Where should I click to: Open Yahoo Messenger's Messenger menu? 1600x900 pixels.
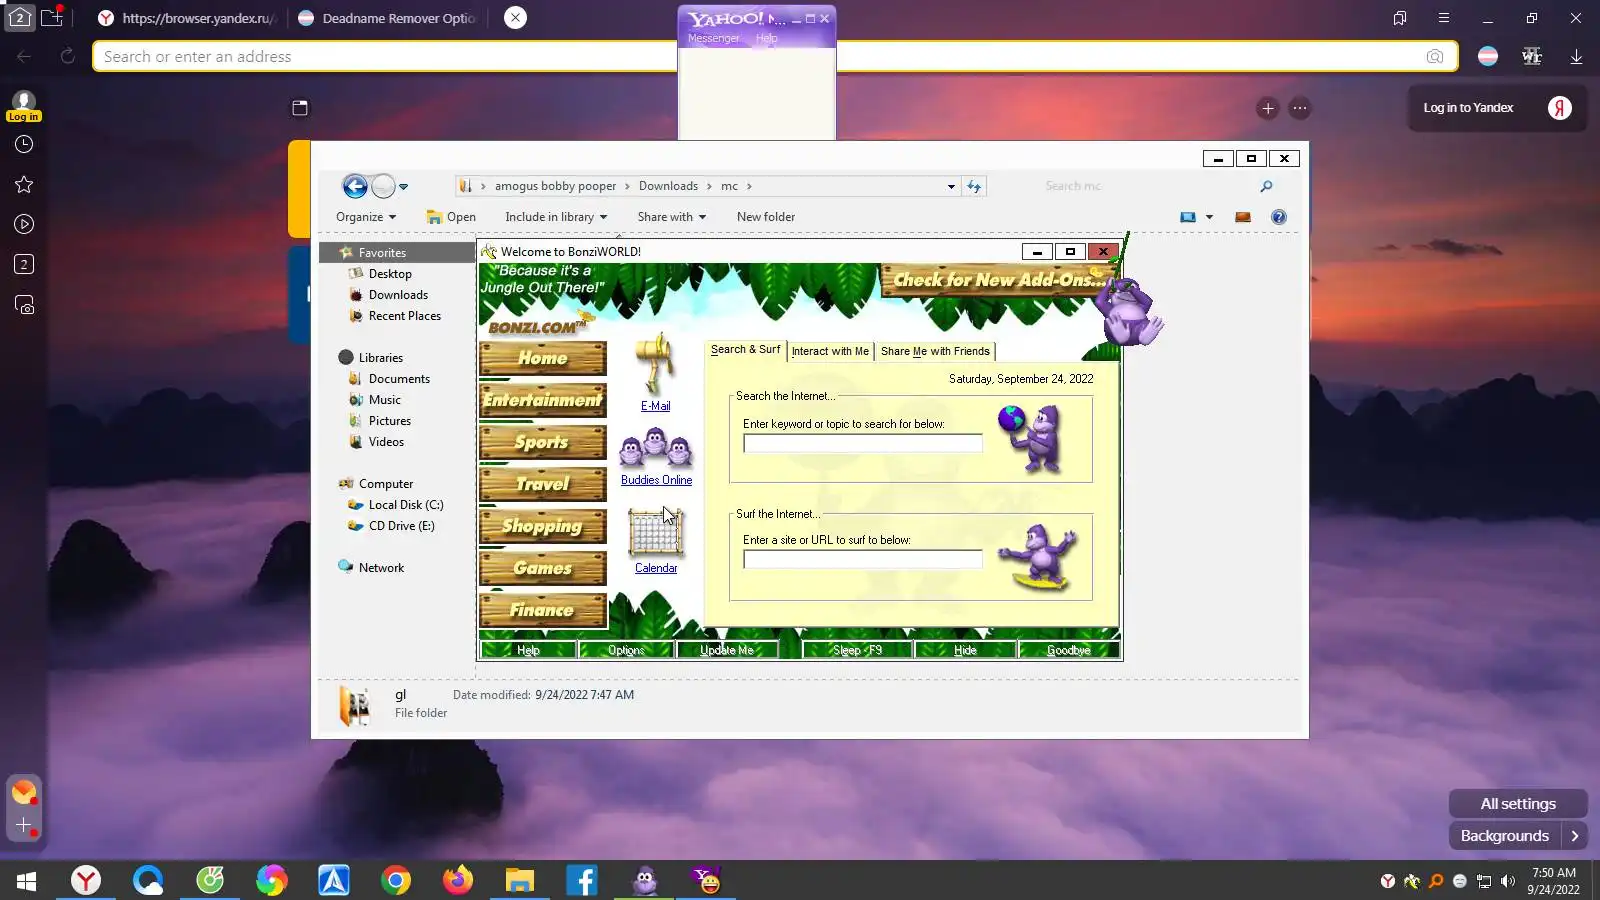pos(713,38)
